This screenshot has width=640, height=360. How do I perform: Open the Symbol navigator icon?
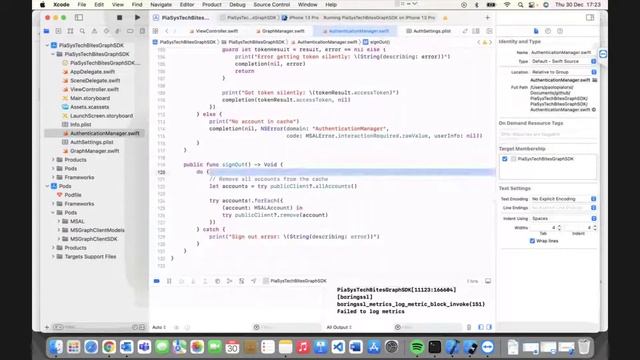pos(70,31)
